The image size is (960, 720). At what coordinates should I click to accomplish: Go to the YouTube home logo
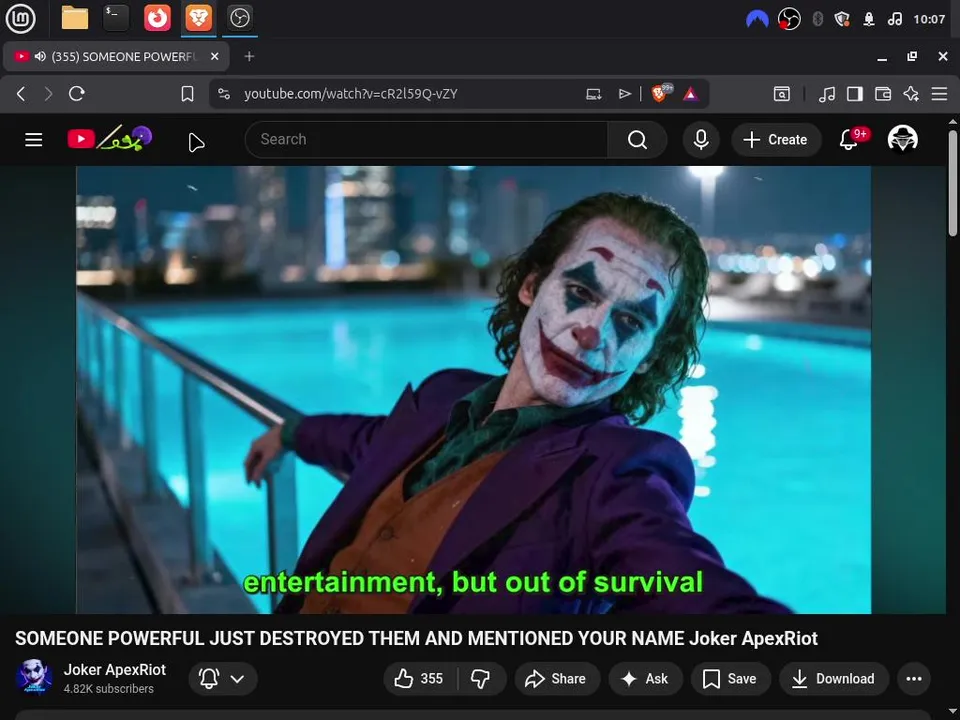click(x=110, y=139)
